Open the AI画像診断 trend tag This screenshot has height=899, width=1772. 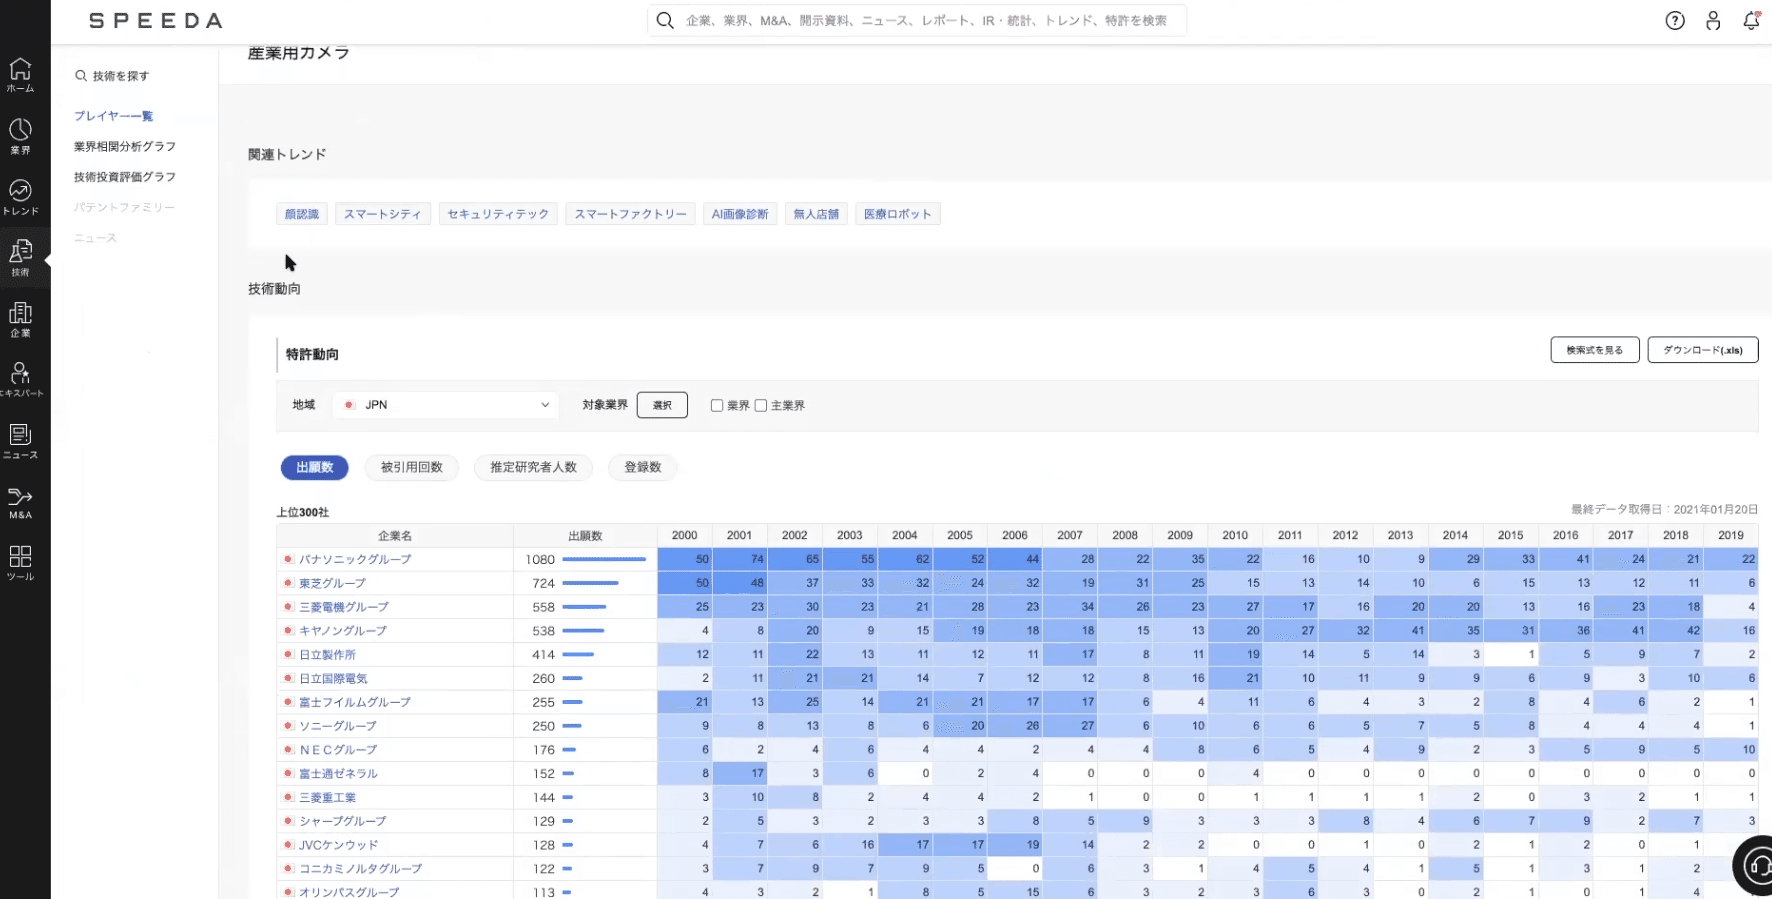pos(740,214)
